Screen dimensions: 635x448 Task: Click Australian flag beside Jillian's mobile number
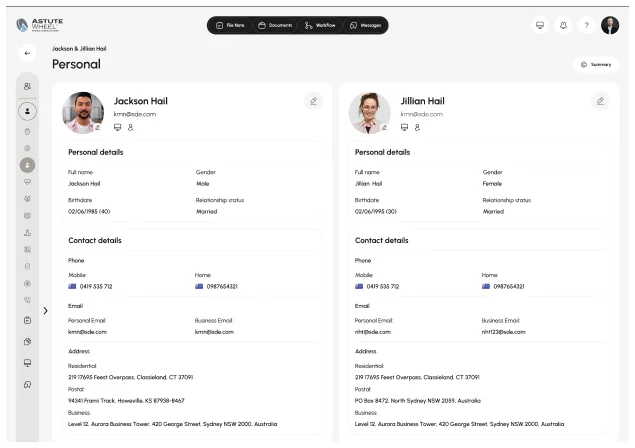(x=359, y=286)
